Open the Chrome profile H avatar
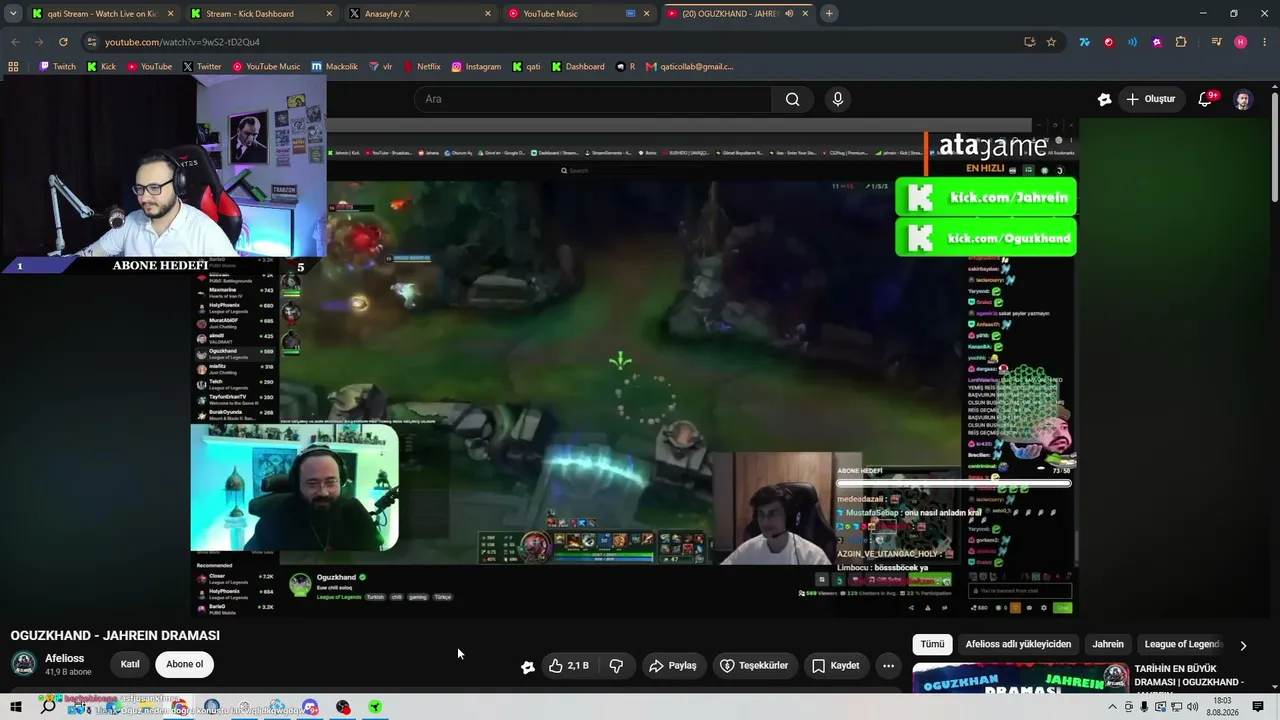Screen dimensions: 1280x720 click(x=1241, y=42)
